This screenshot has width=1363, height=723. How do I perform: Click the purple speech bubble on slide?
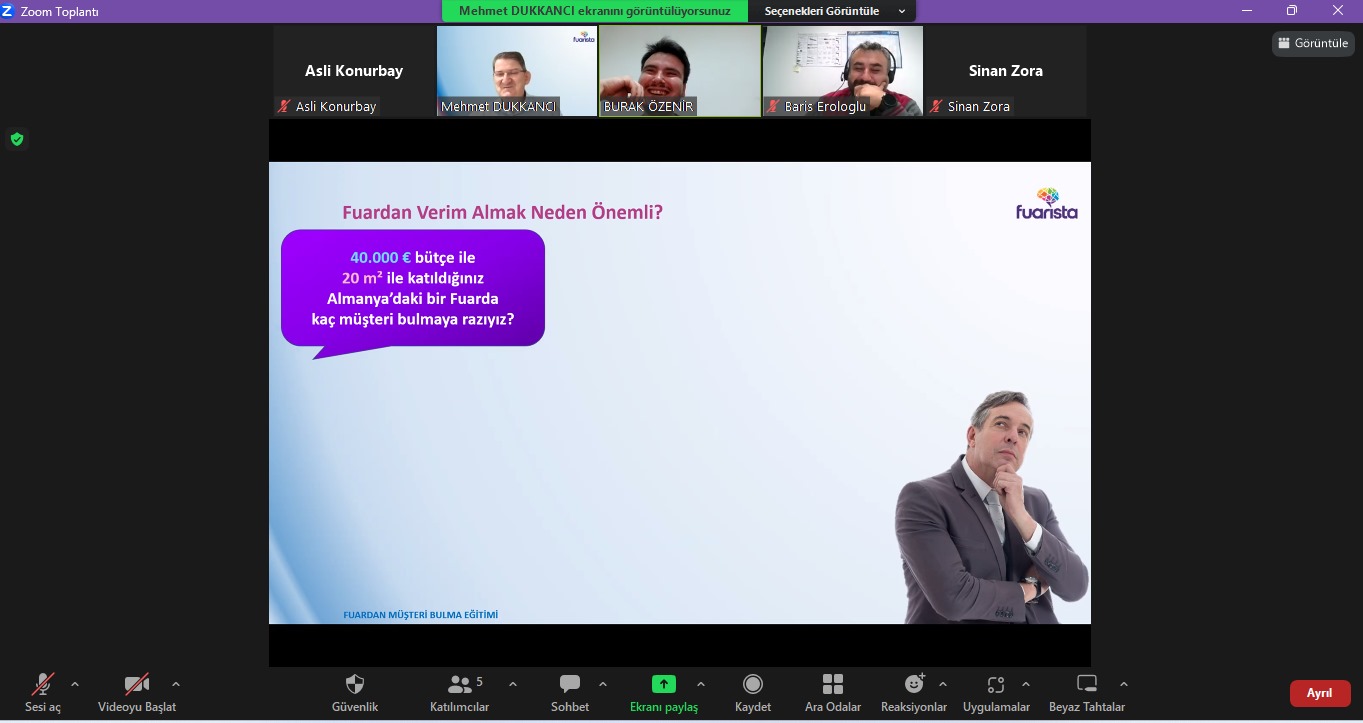tap(413, 289)
